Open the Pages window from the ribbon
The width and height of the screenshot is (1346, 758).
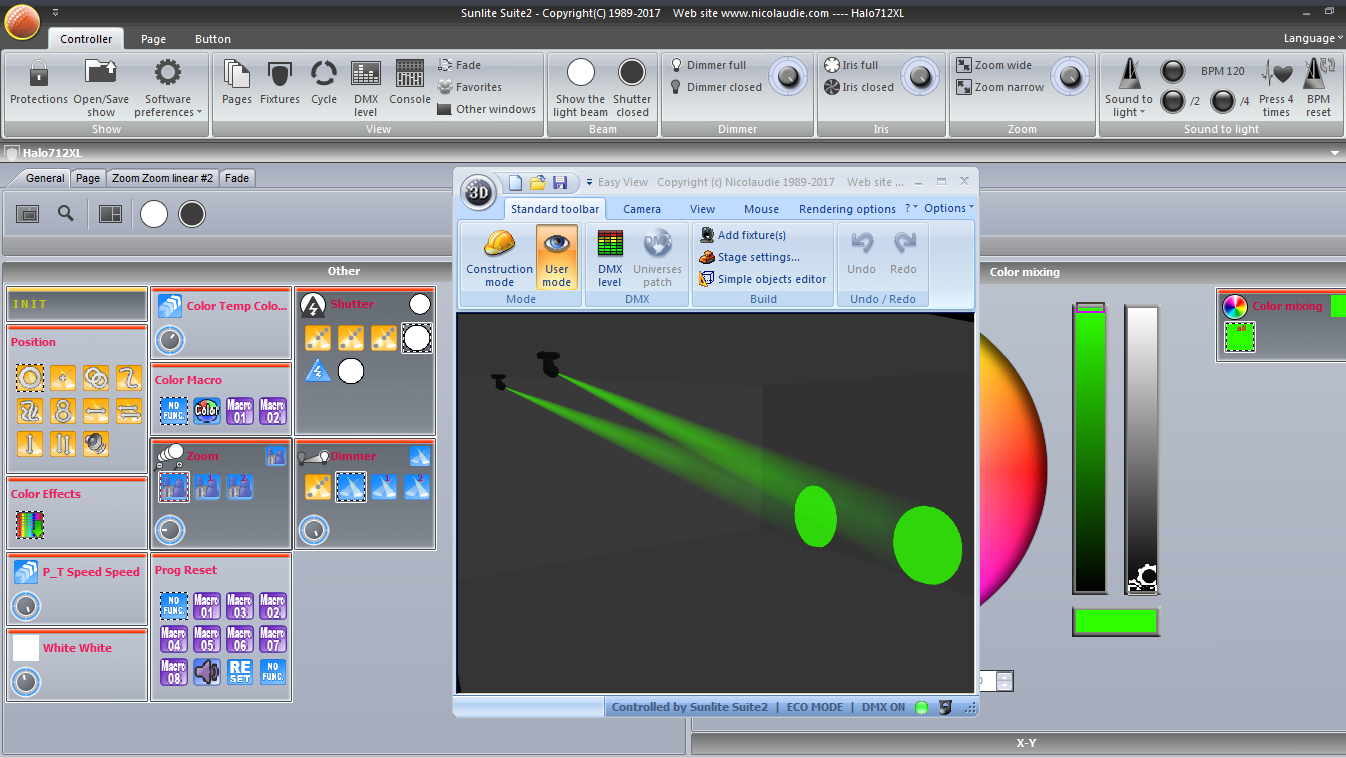(x=237, y=82)
